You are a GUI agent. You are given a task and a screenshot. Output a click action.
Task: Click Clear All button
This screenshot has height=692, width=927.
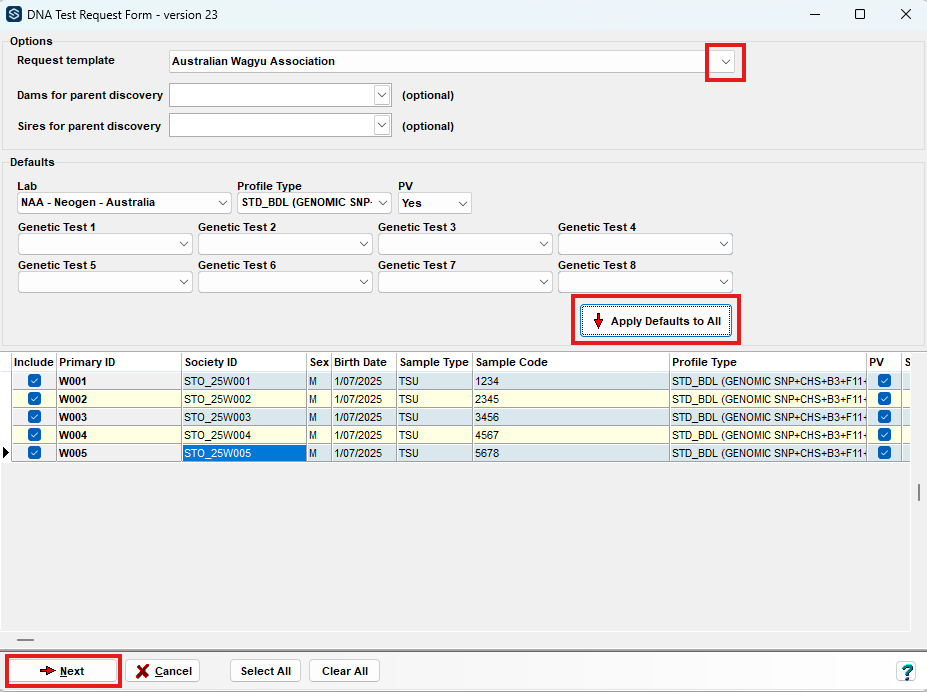tap(345, 671)
